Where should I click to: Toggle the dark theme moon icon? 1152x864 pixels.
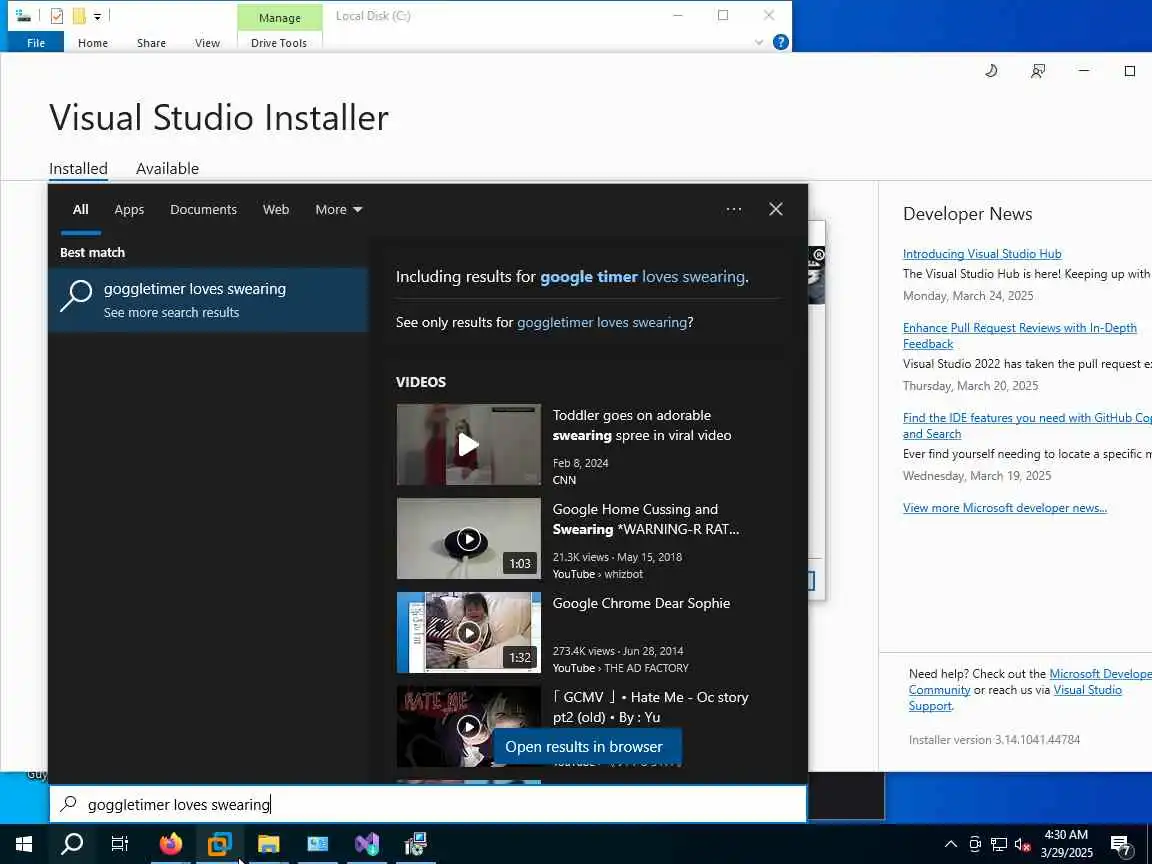(991, 71)
